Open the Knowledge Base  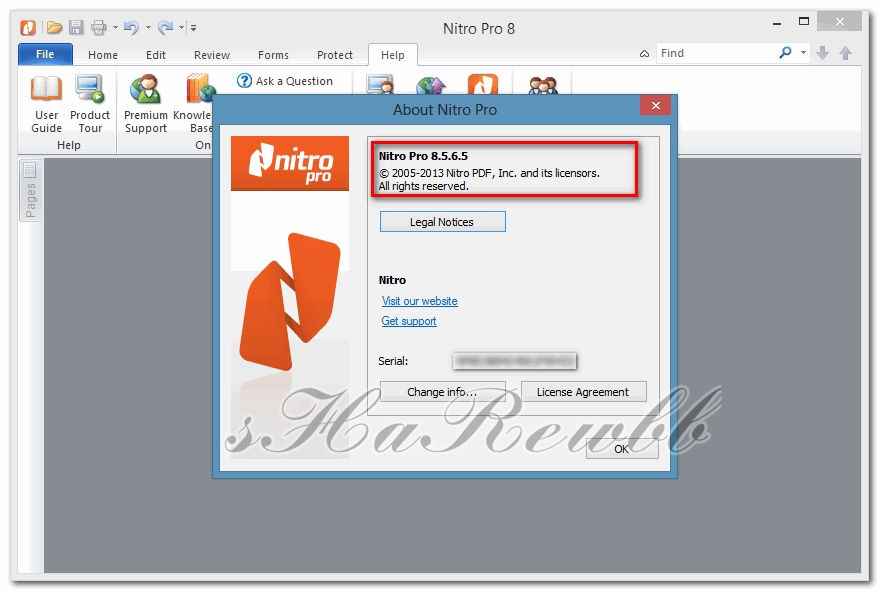pos(192,104)
